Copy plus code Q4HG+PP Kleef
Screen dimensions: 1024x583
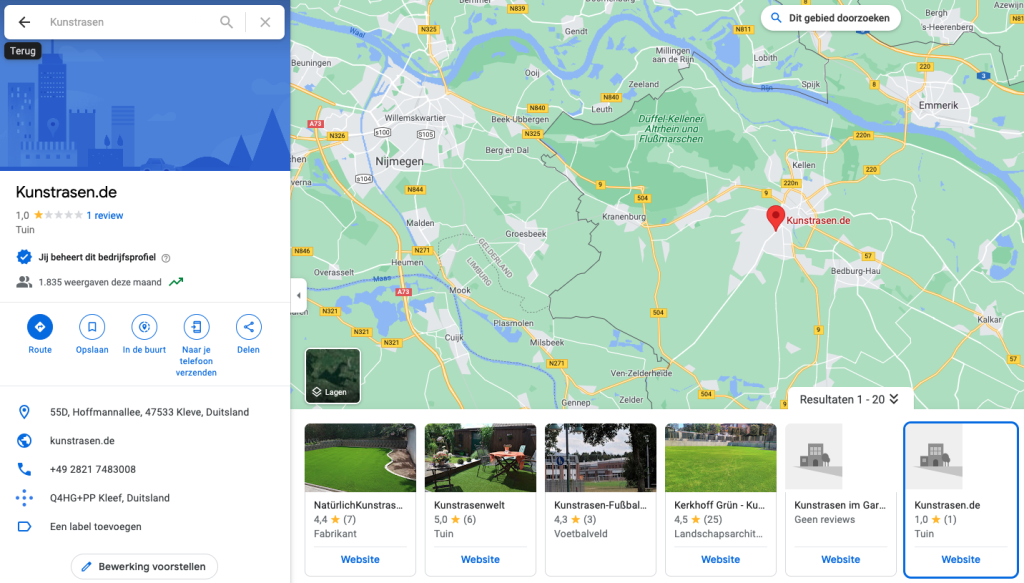coord(110,498)
